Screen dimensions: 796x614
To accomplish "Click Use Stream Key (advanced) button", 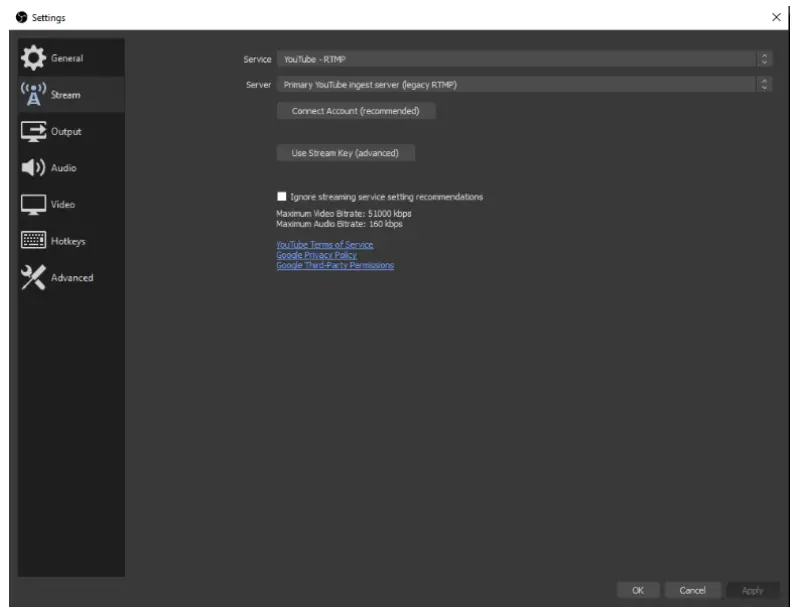I will click(345, 153).
